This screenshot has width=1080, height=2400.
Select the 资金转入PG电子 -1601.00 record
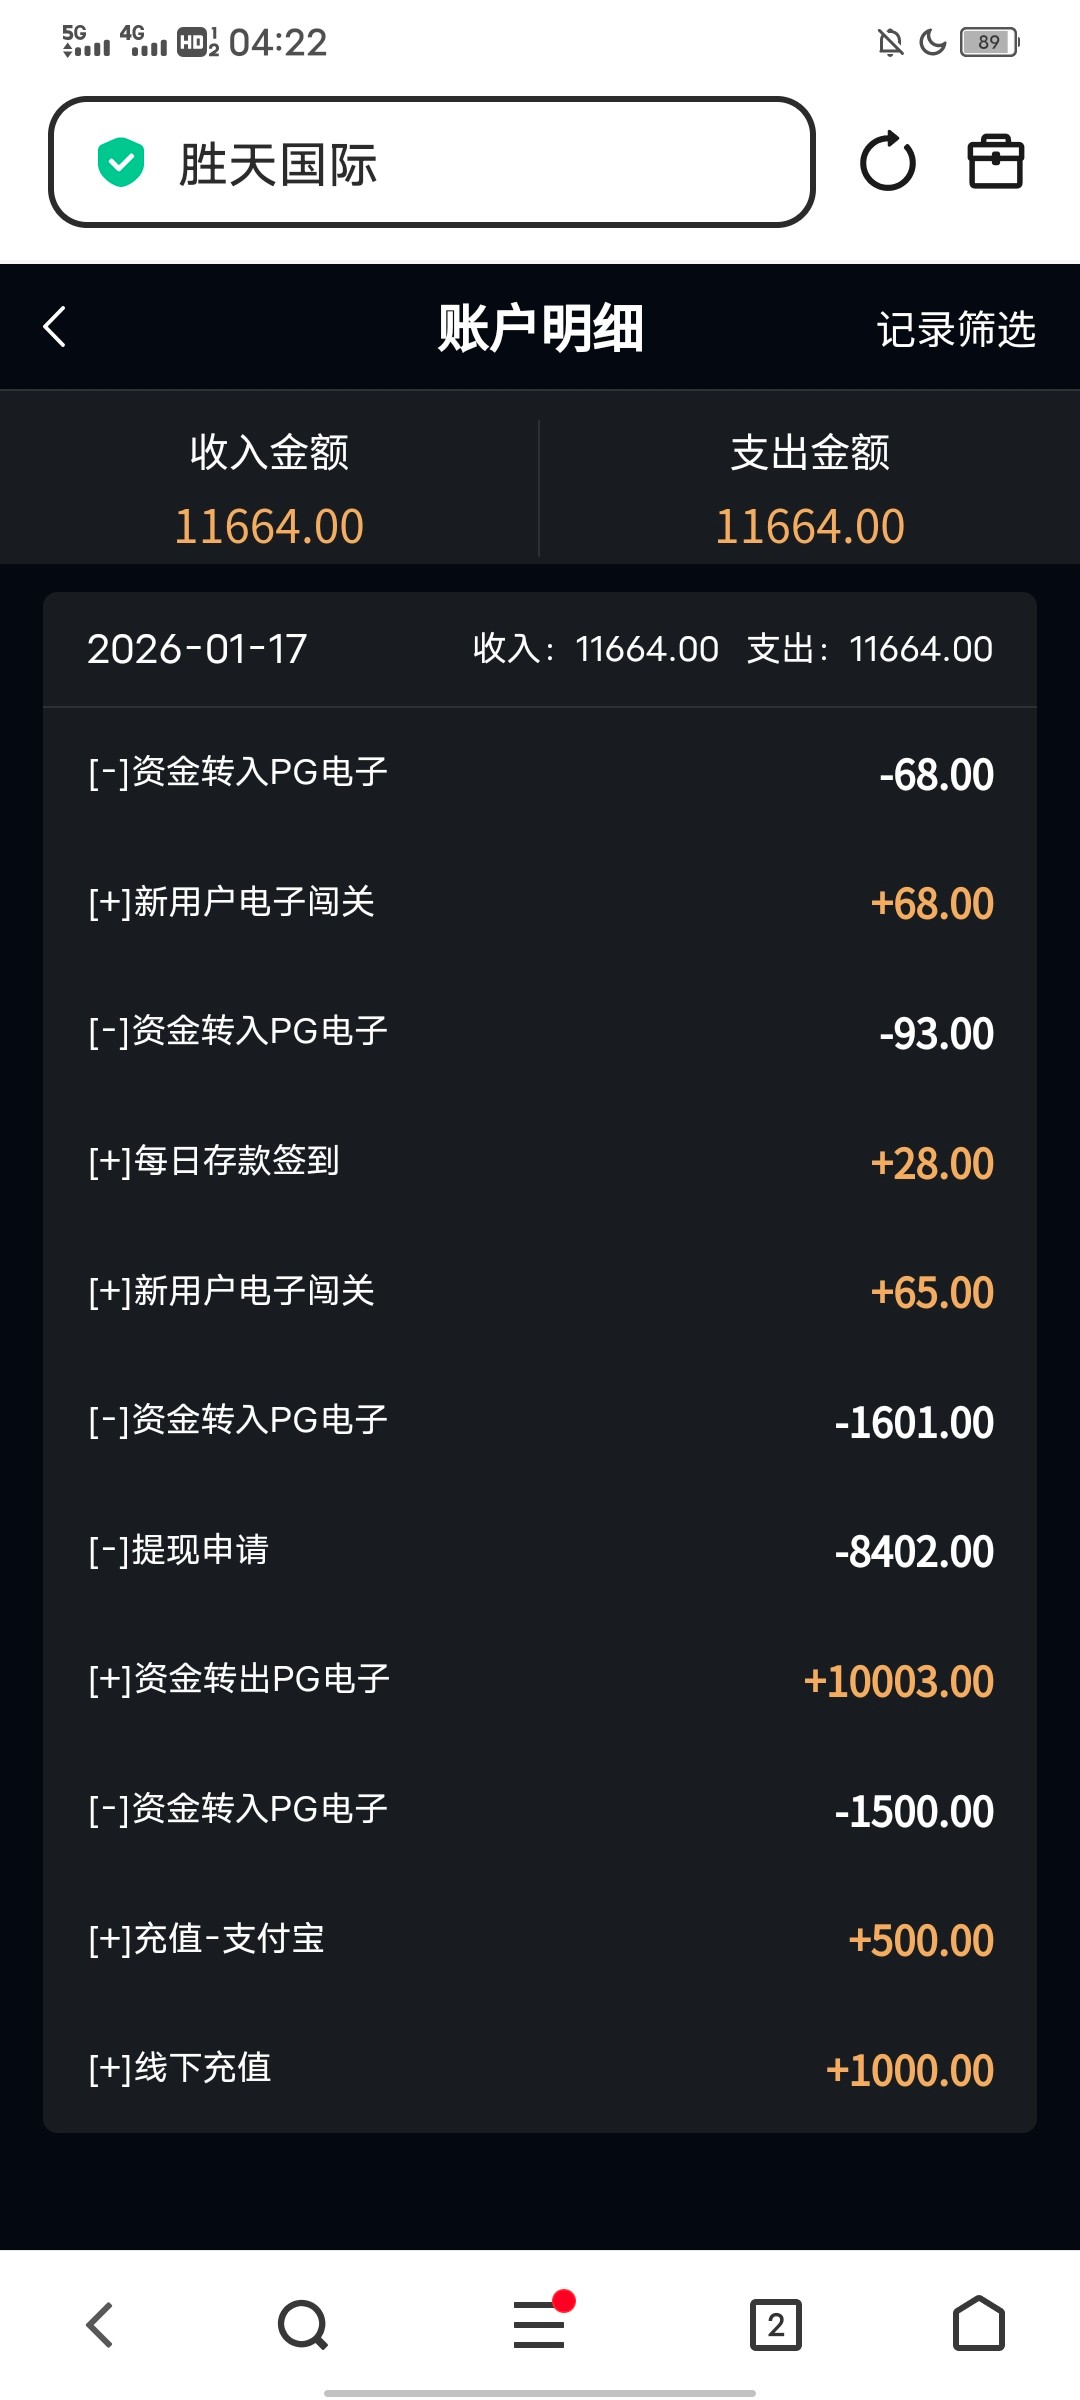click(x=540, y=1421)
